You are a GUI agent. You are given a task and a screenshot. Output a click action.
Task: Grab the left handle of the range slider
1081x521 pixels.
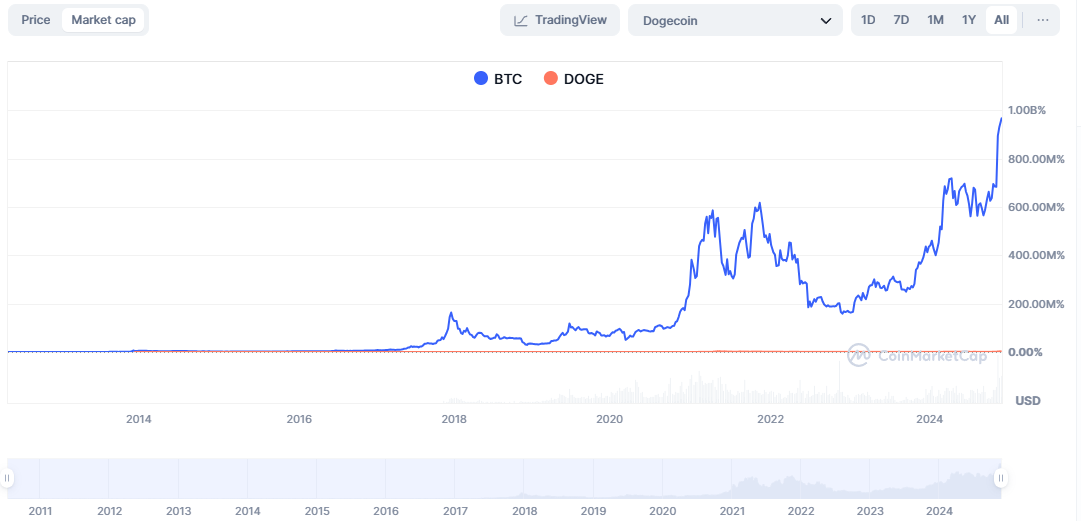(11, 479)
